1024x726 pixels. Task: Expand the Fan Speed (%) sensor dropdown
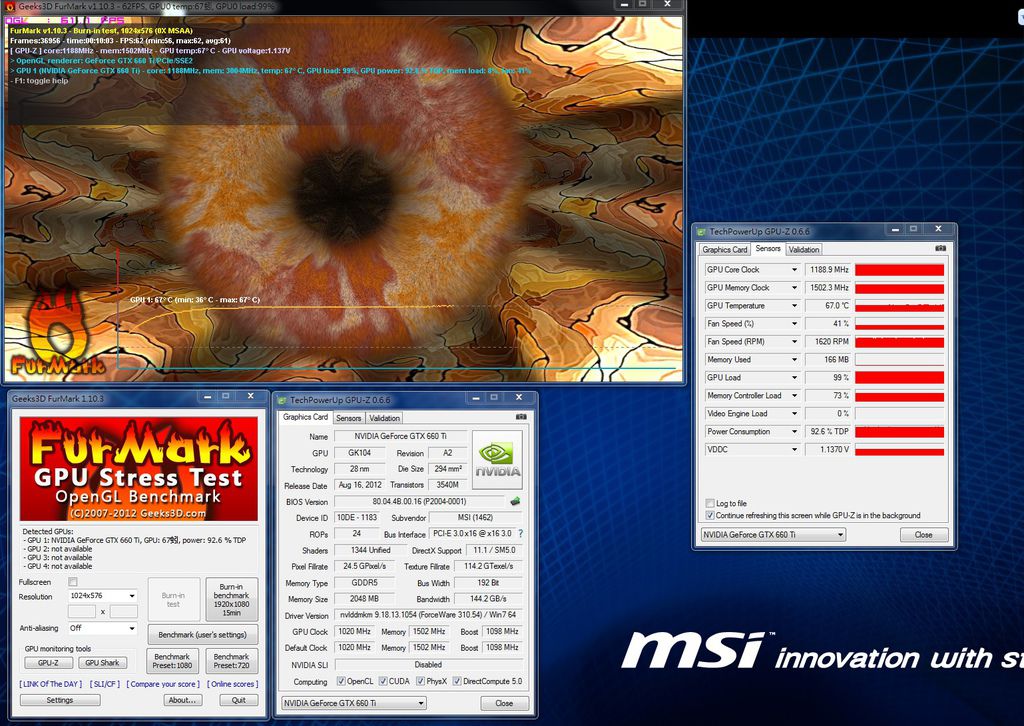[794, 324]
